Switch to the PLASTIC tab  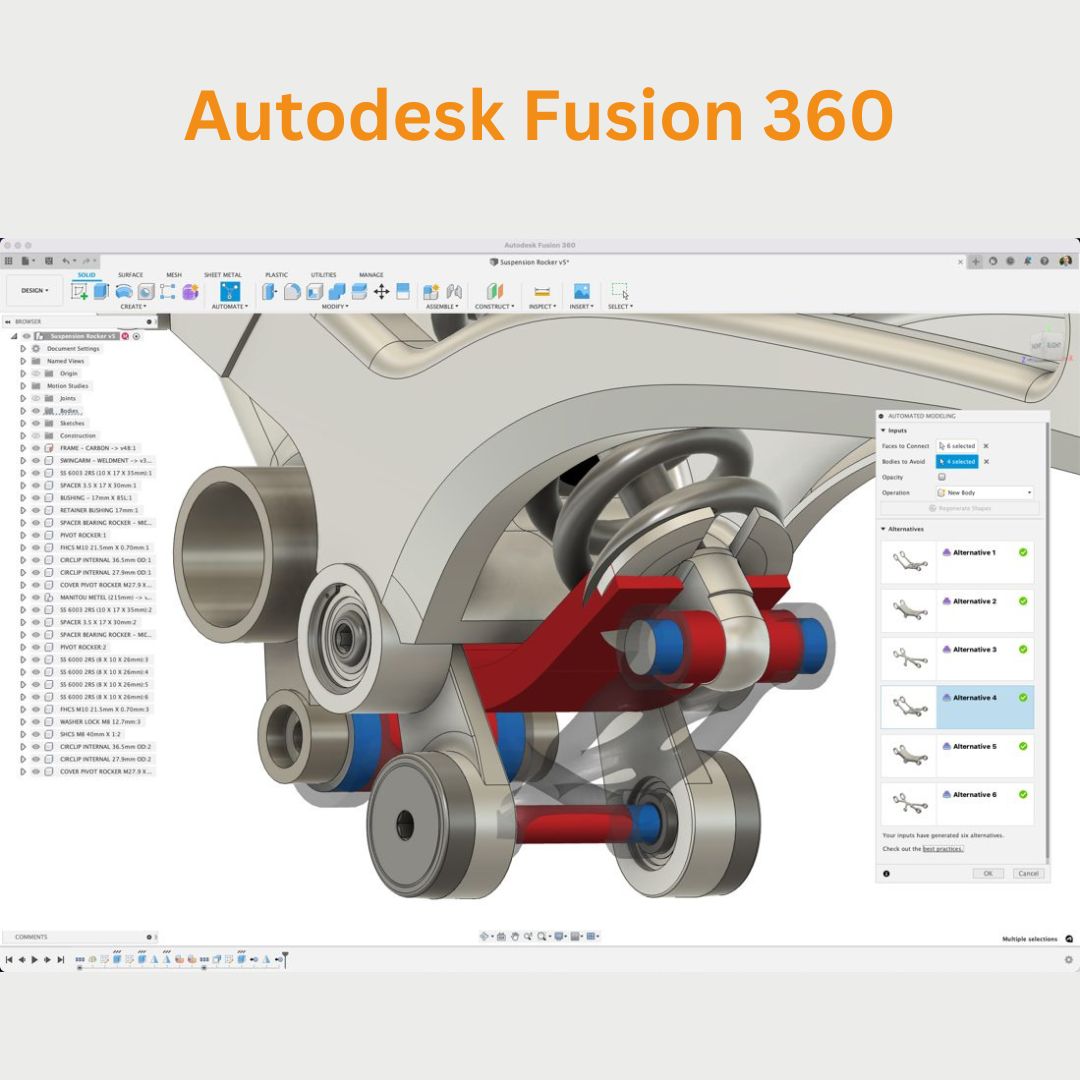click(276, 275)
